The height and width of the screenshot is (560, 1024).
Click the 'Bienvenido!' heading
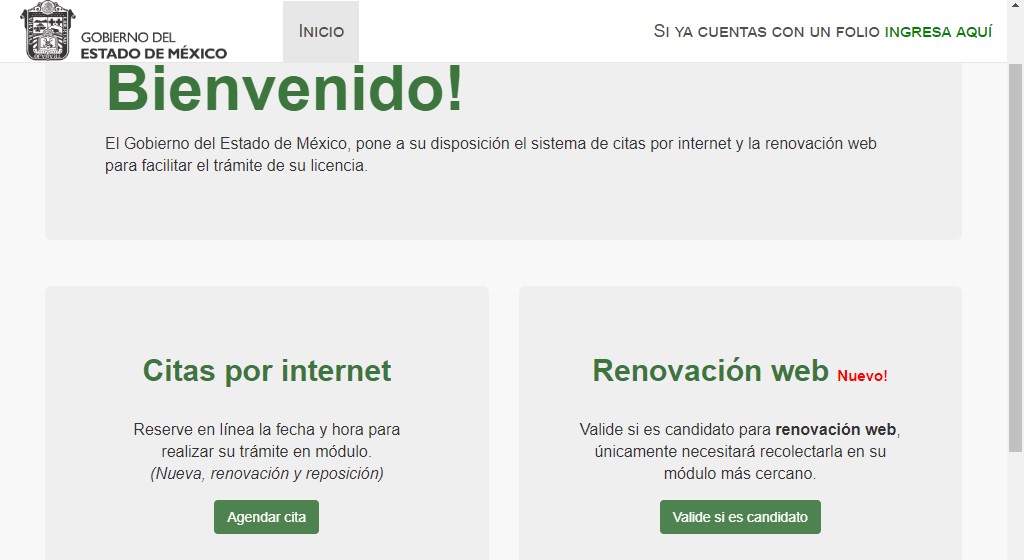285,89
